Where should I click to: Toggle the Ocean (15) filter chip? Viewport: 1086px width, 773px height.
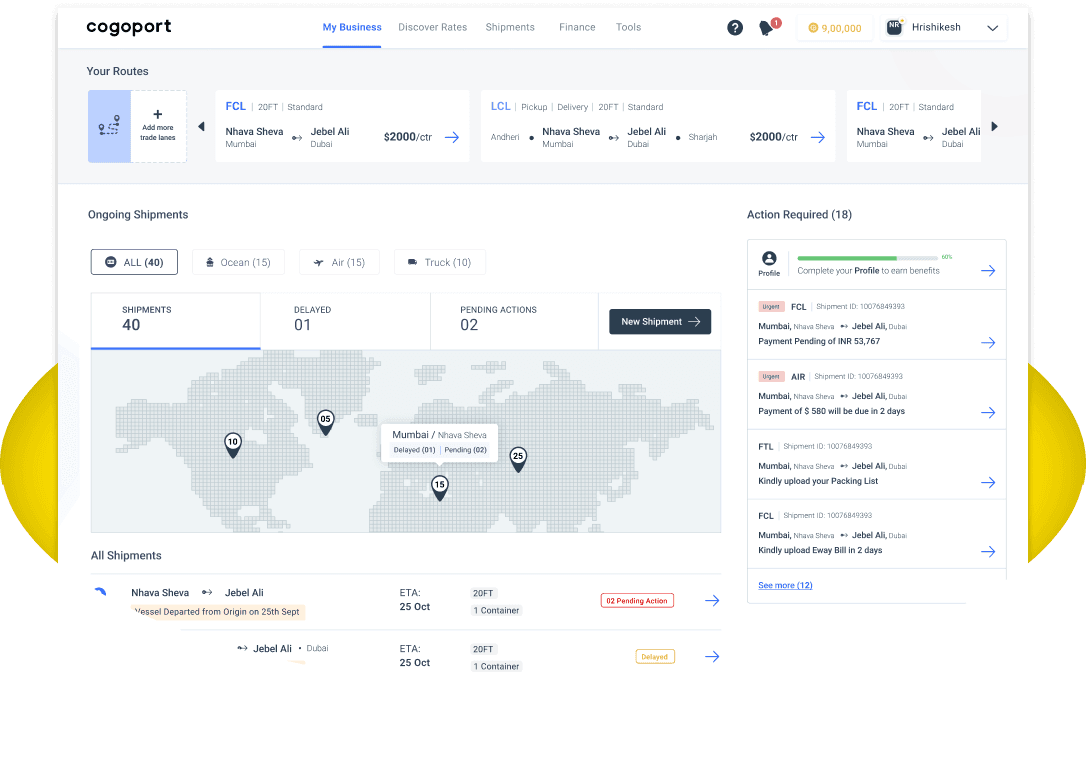click(x=238, y=261)
